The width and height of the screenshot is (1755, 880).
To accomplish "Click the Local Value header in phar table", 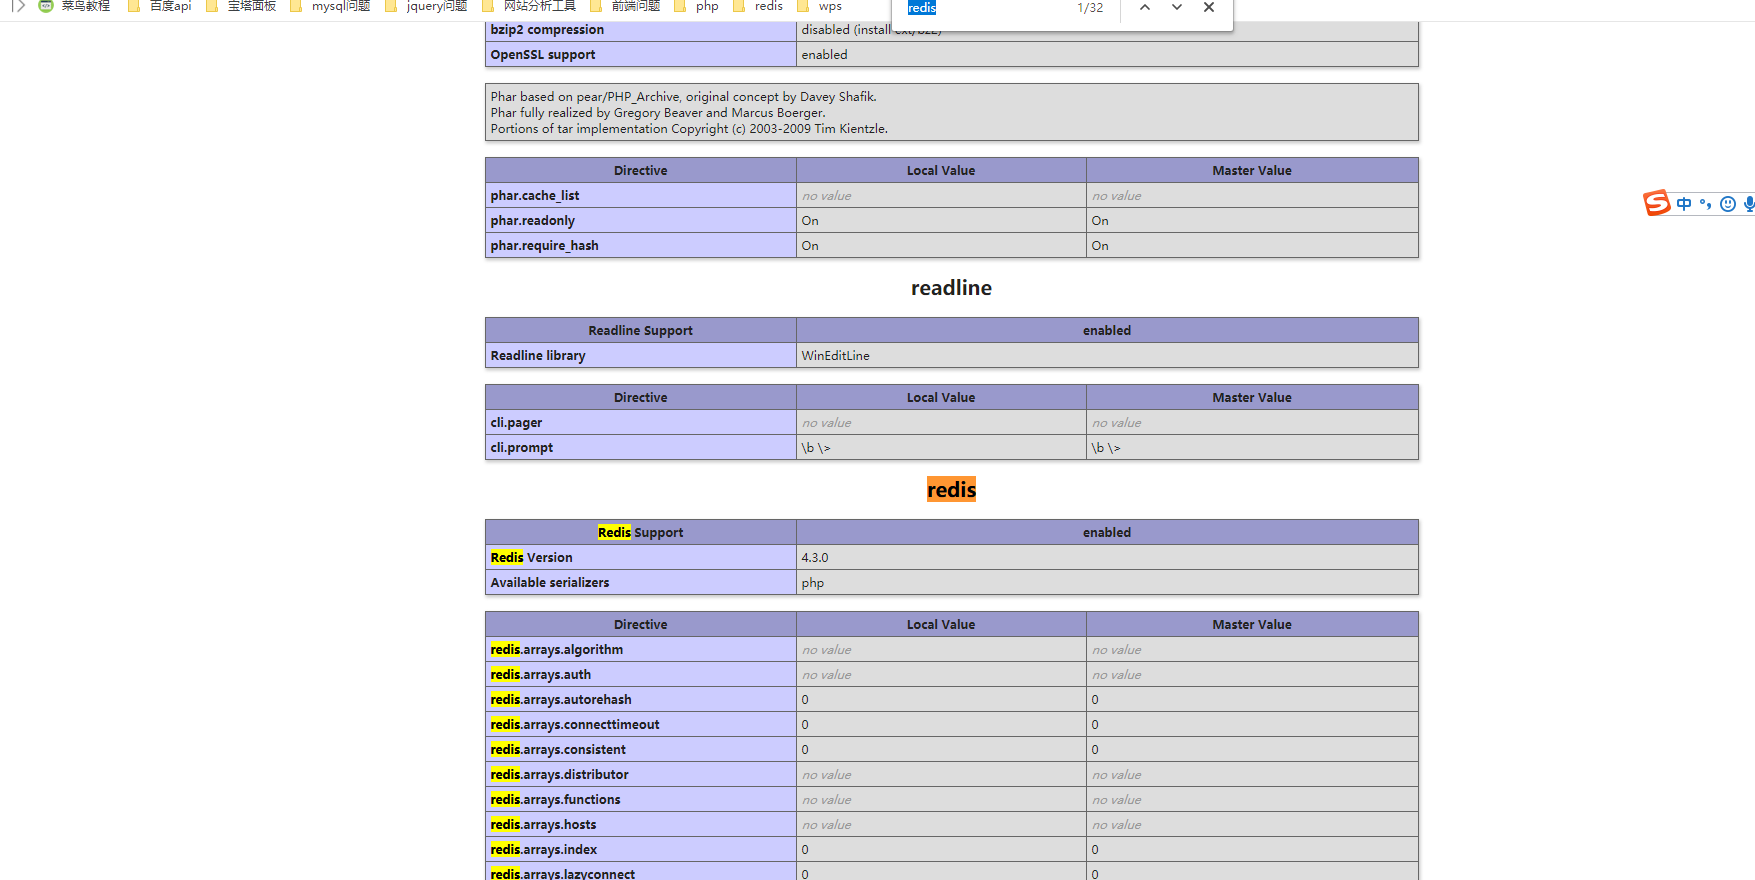I will (941, 171).
